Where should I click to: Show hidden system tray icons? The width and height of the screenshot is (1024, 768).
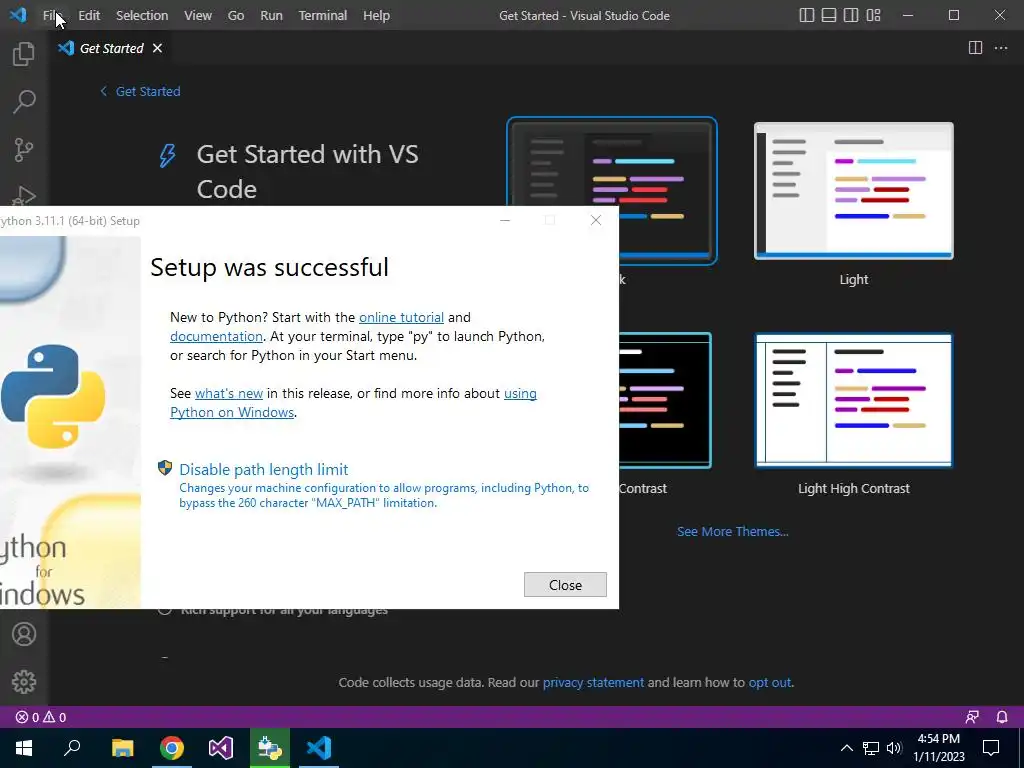point(846,748)
